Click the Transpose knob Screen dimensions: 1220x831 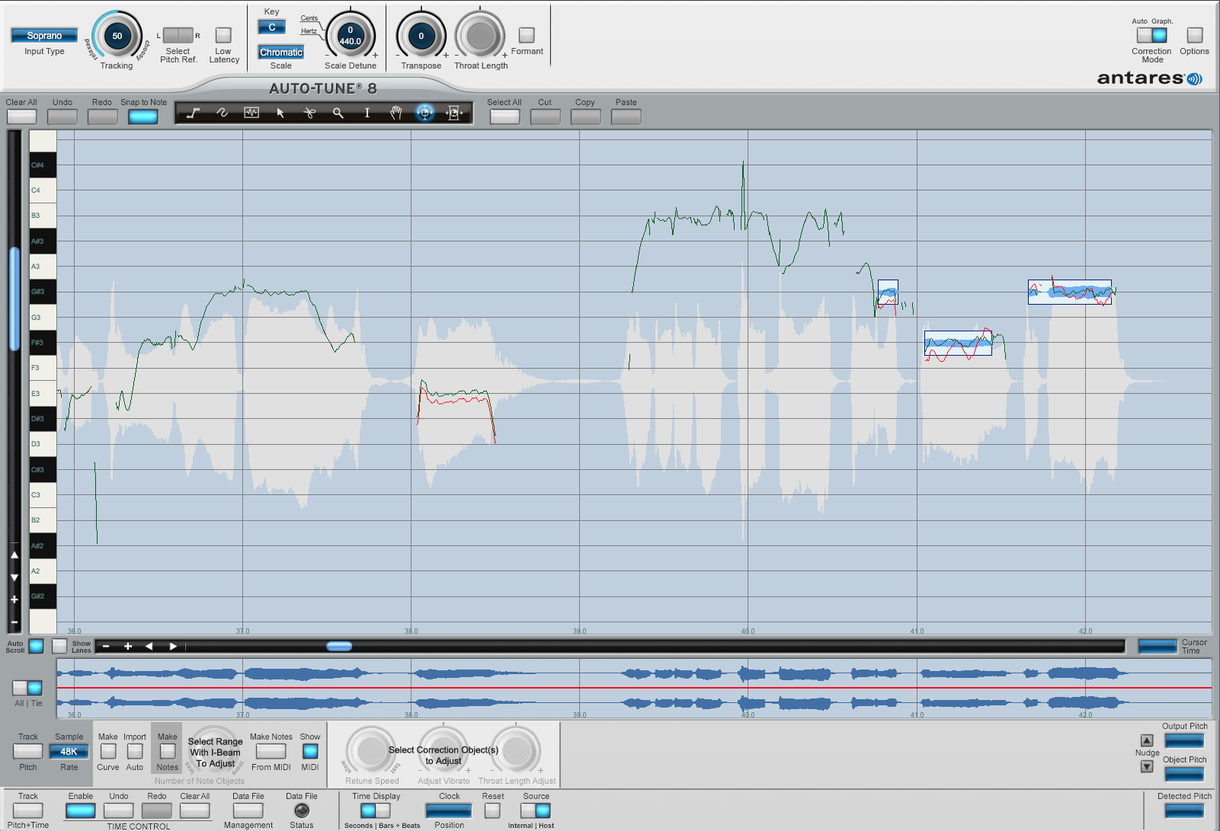[421, 36]
